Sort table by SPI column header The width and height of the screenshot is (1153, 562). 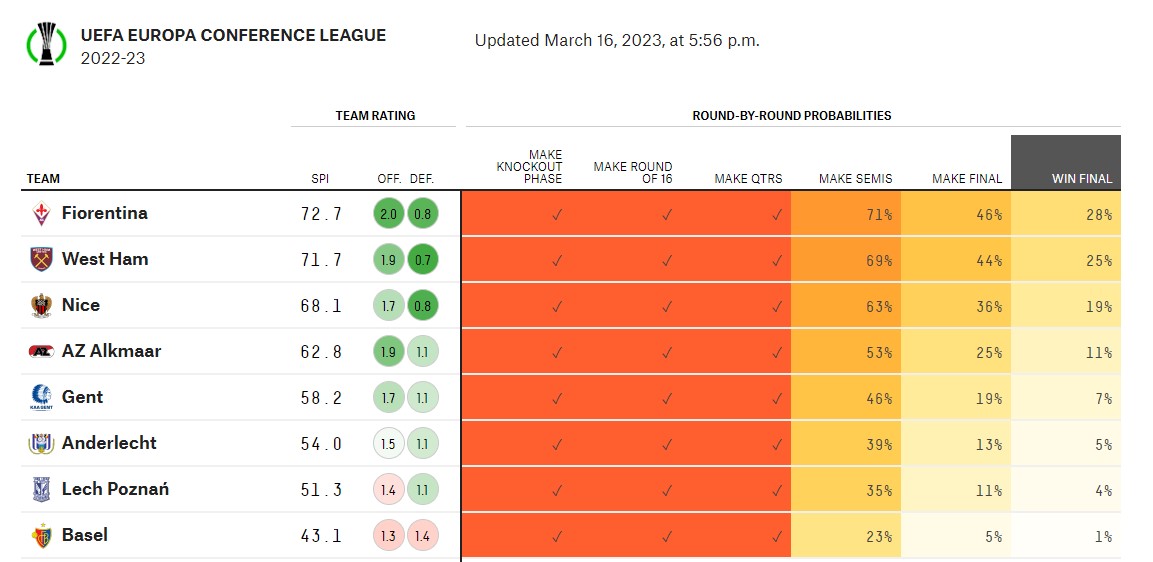[320, 179]
